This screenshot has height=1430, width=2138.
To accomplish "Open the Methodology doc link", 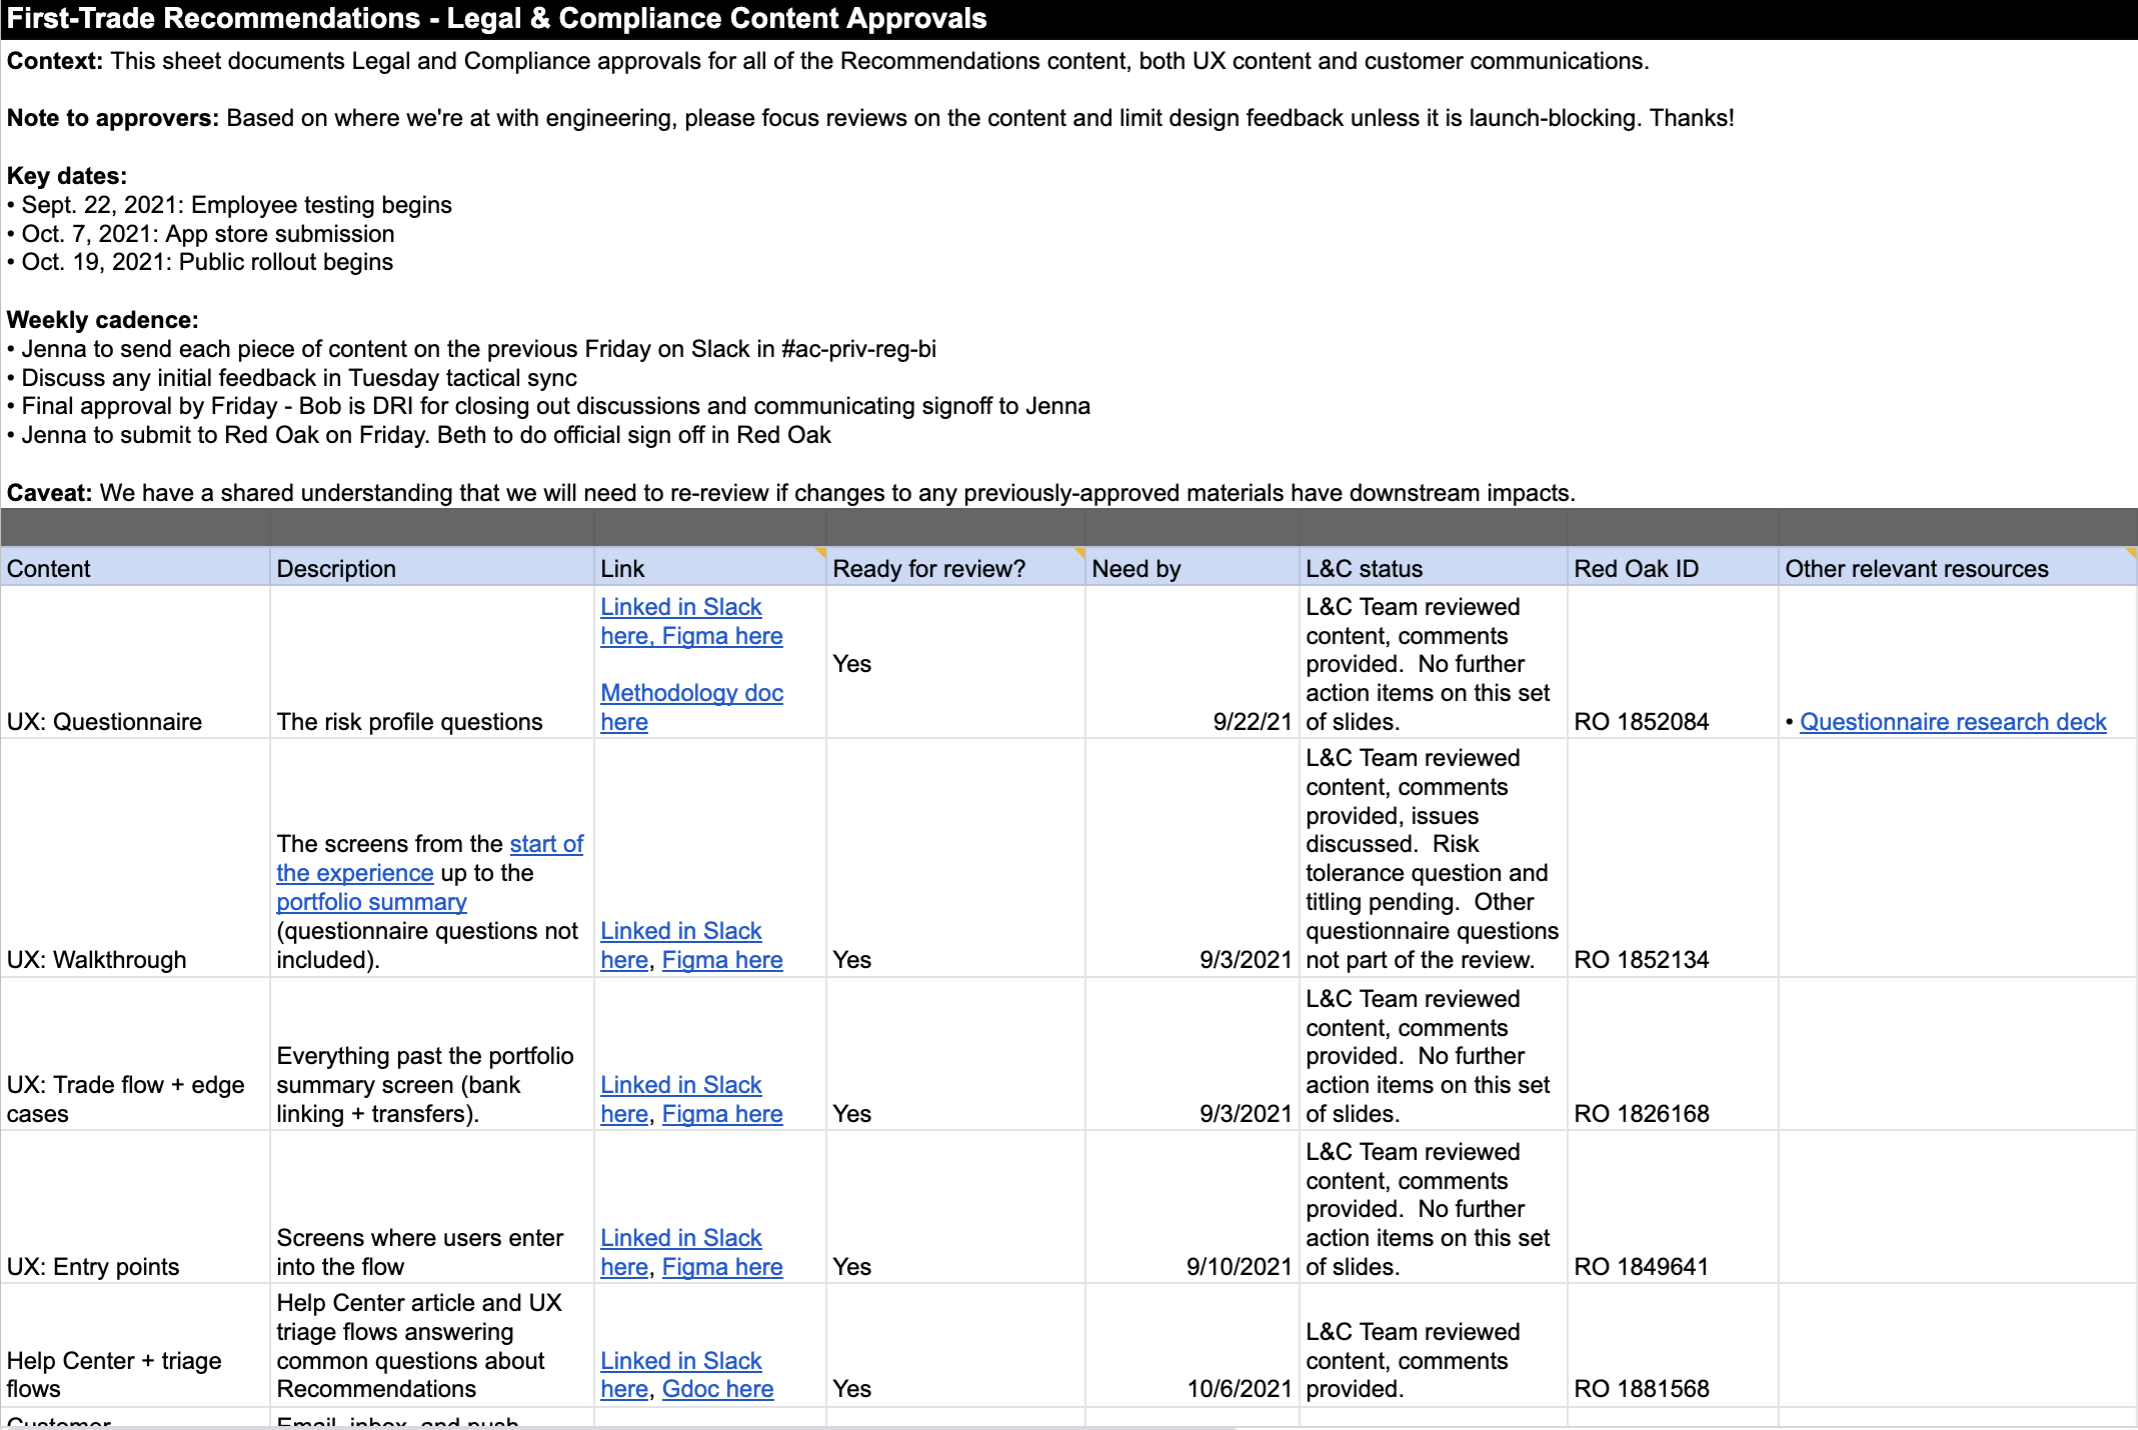I will click(691, 692).
